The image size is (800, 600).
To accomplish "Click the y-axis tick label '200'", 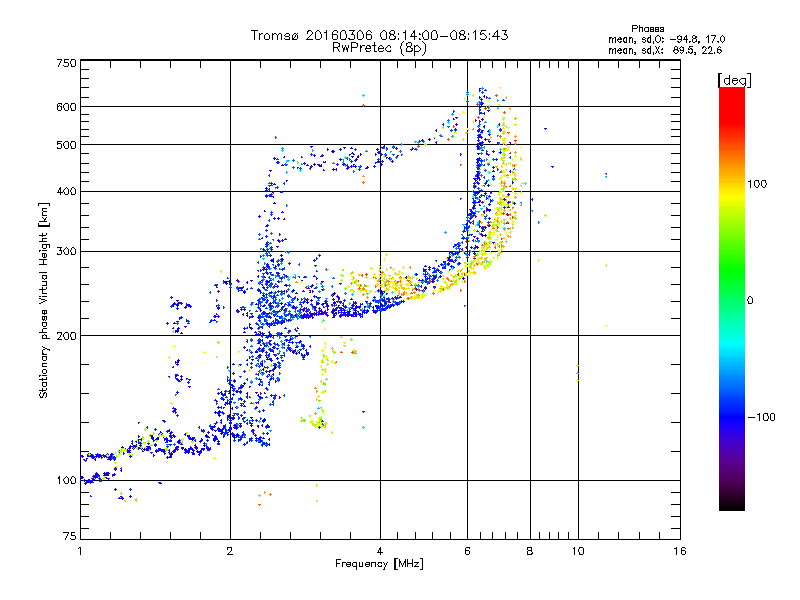I will (66, 336).
